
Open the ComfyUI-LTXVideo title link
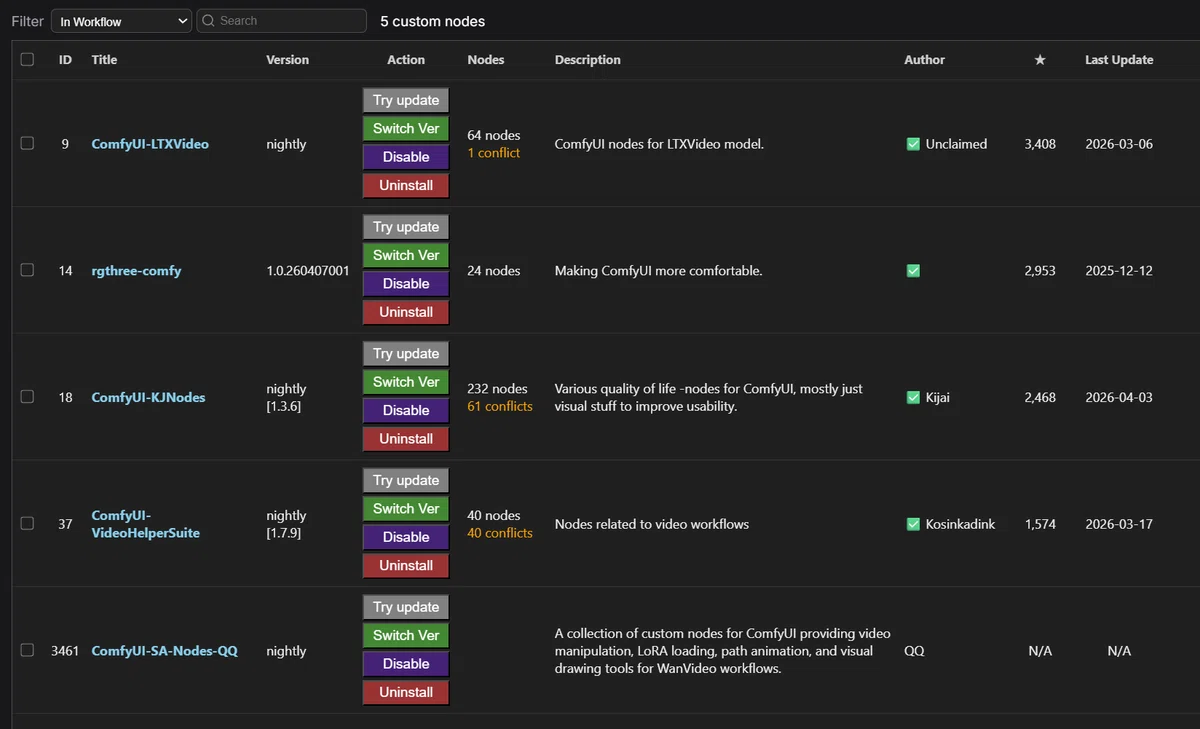tap(150, 144)
